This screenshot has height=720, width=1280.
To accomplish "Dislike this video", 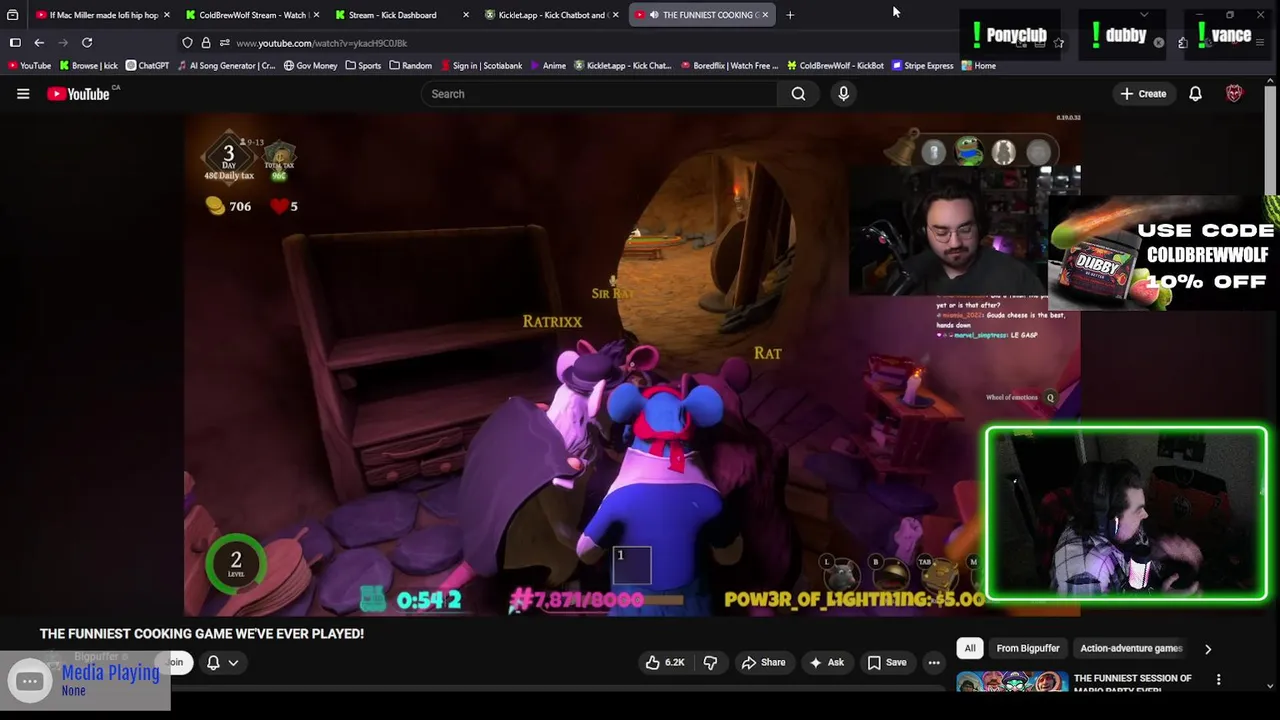I will pyautogui.click(x=710, y=662).
